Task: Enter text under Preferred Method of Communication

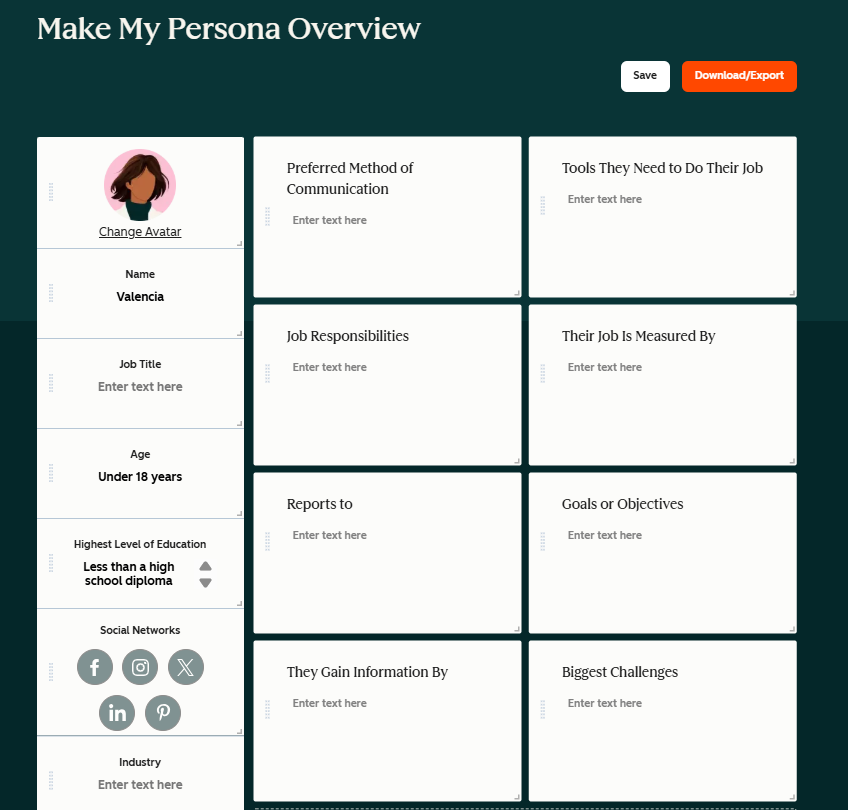Action: (x=330, y=220)
